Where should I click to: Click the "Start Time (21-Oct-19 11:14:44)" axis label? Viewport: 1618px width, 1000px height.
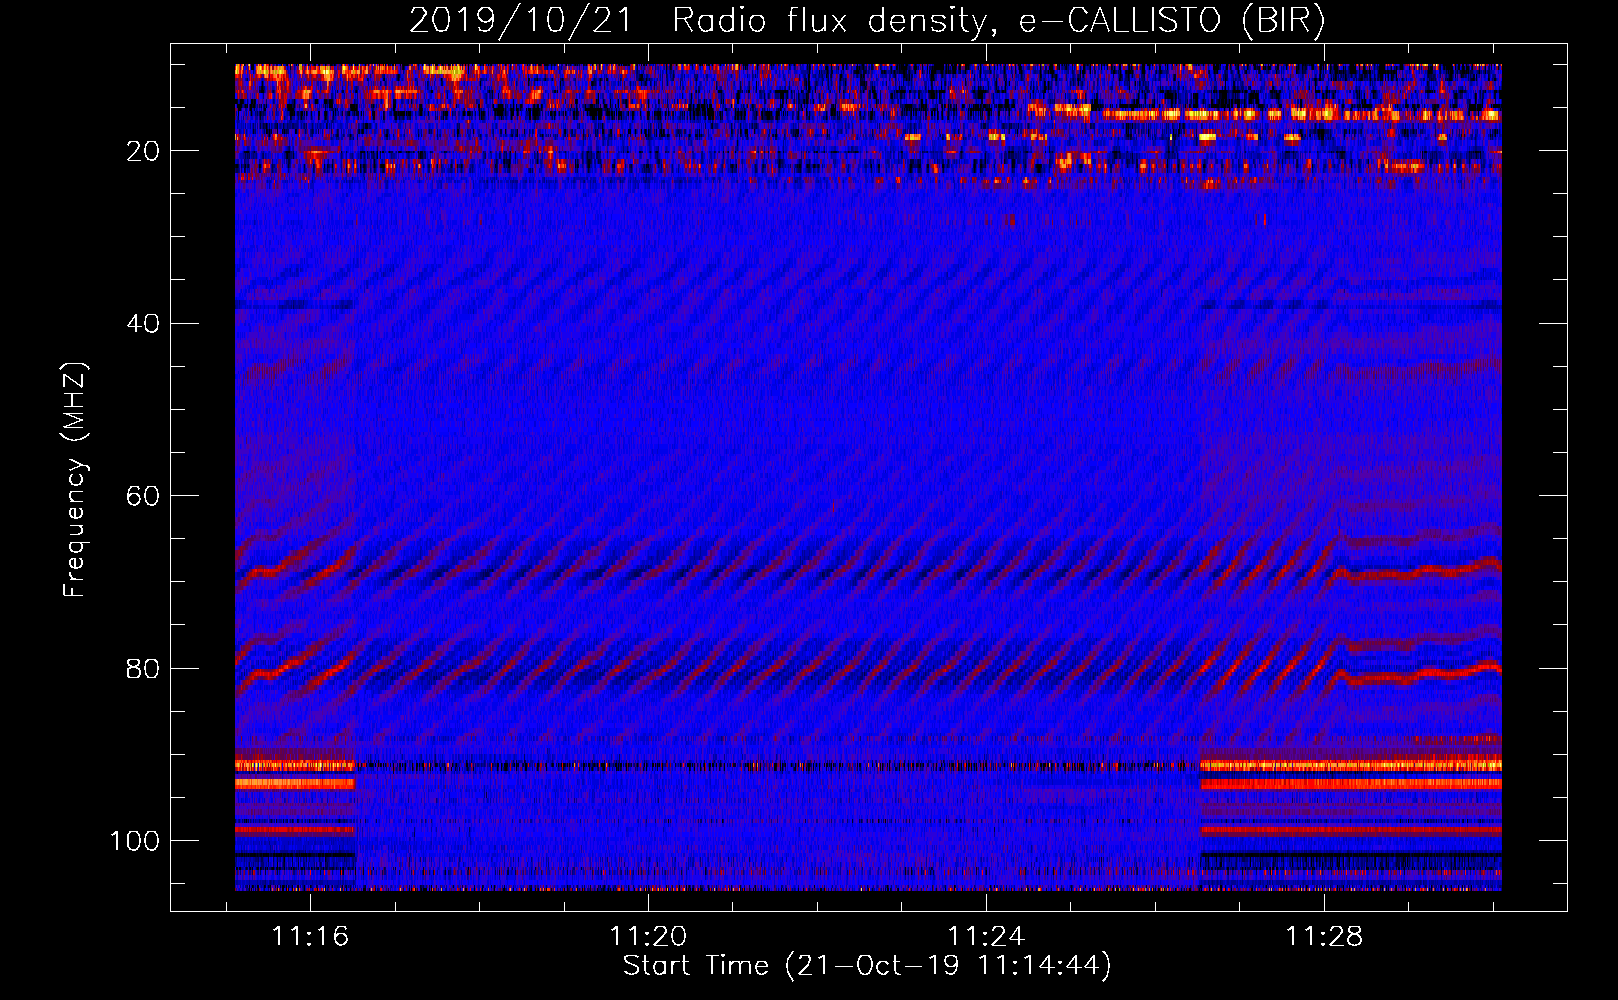867,966
